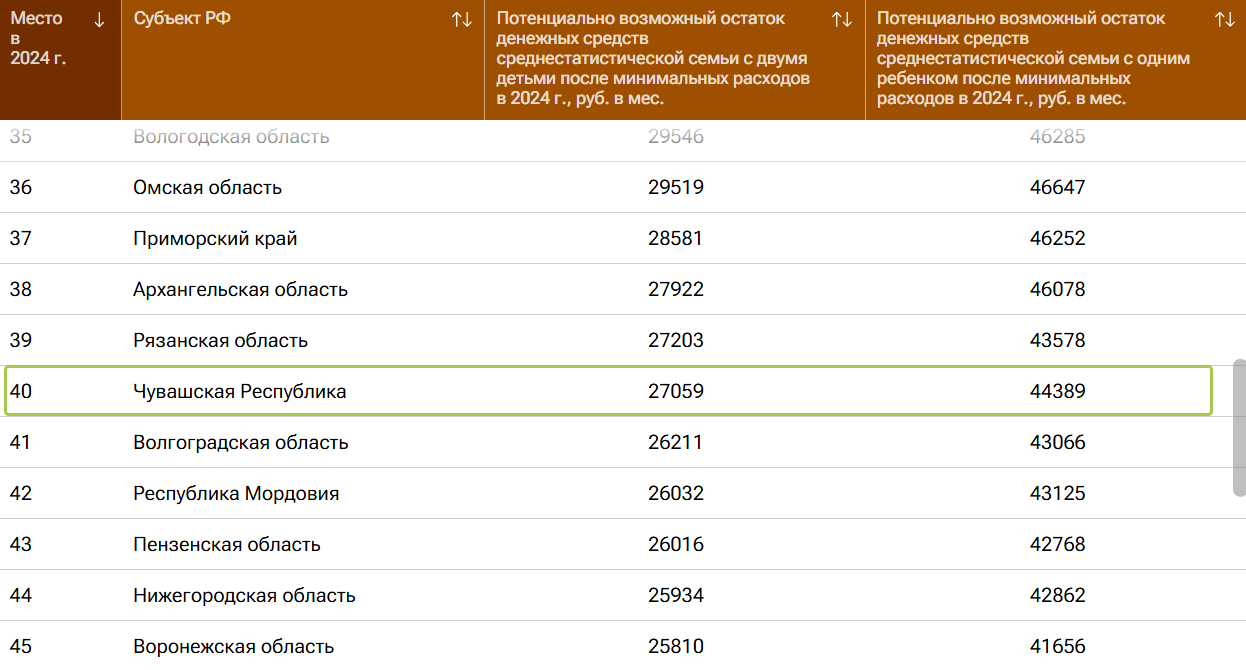Click the header text about families with одним ребенком
1246x670 pixels.
click(x=1033, y=59)
